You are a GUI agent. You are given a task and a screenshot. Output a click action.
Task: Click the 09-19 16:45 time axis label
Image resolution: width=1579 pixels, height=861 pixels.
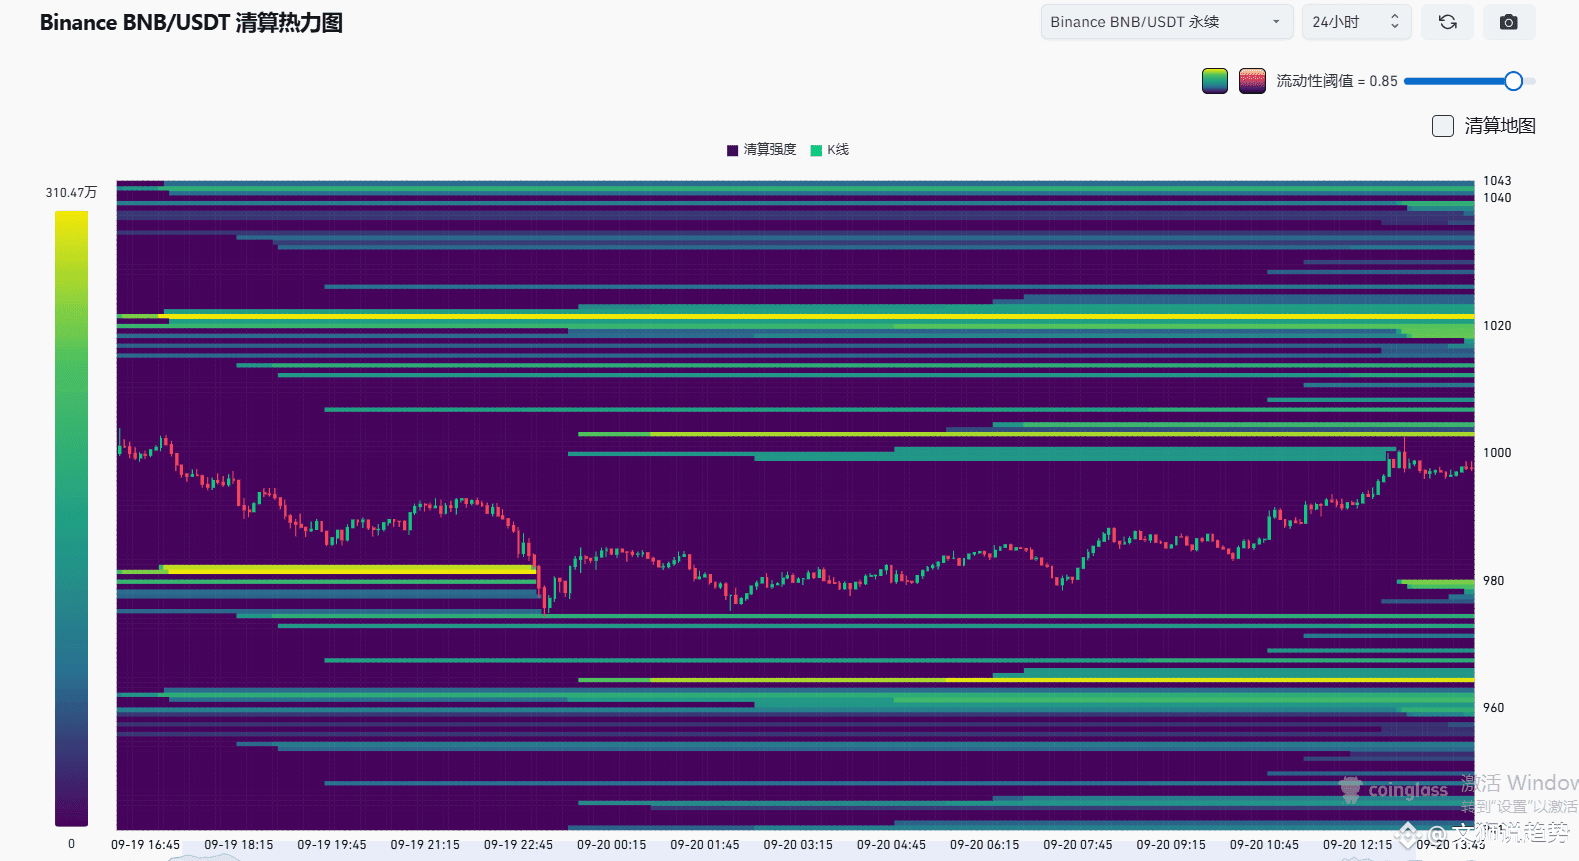146,845
